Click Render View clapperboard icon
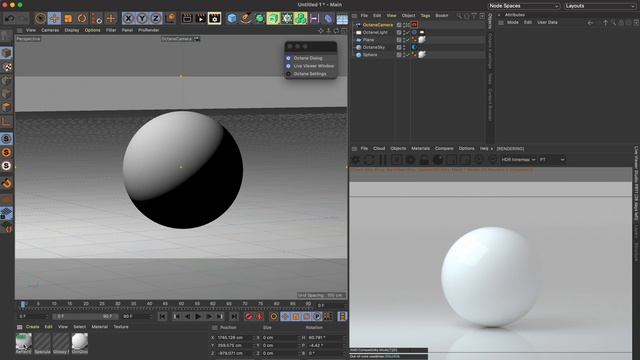 187,18
